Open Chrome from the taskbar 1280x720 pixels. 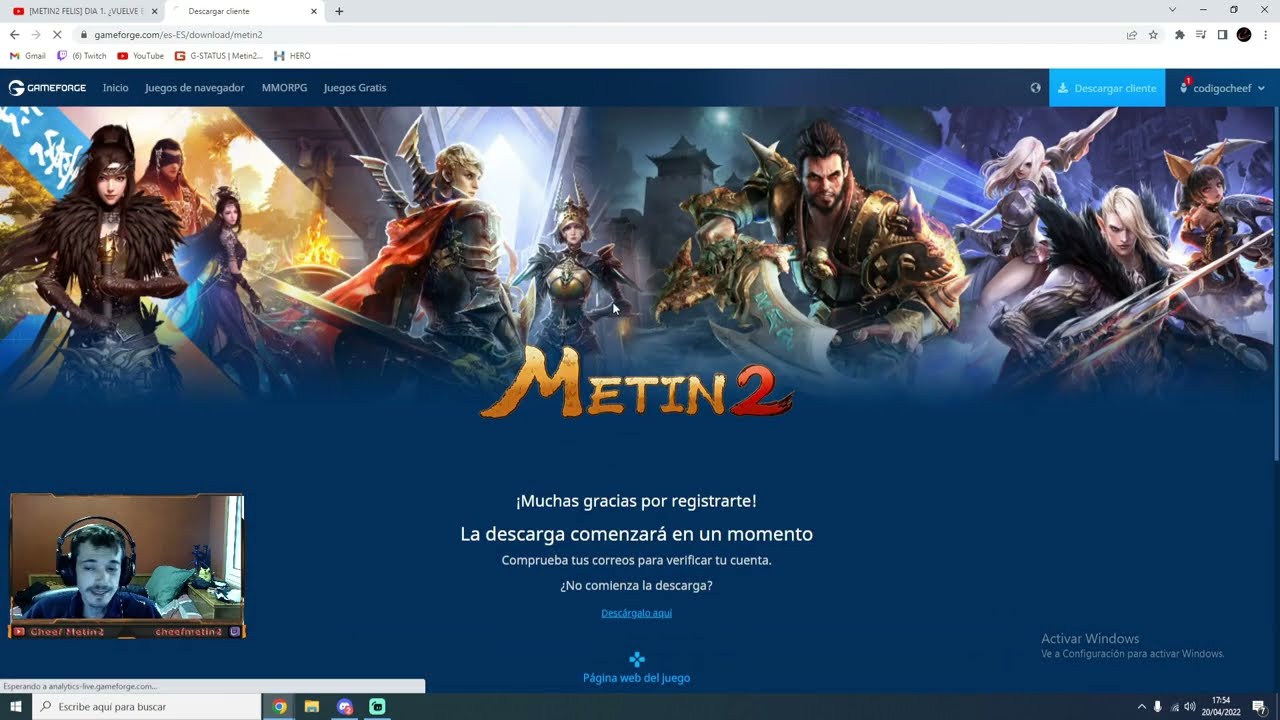click(x=280, y=707)
